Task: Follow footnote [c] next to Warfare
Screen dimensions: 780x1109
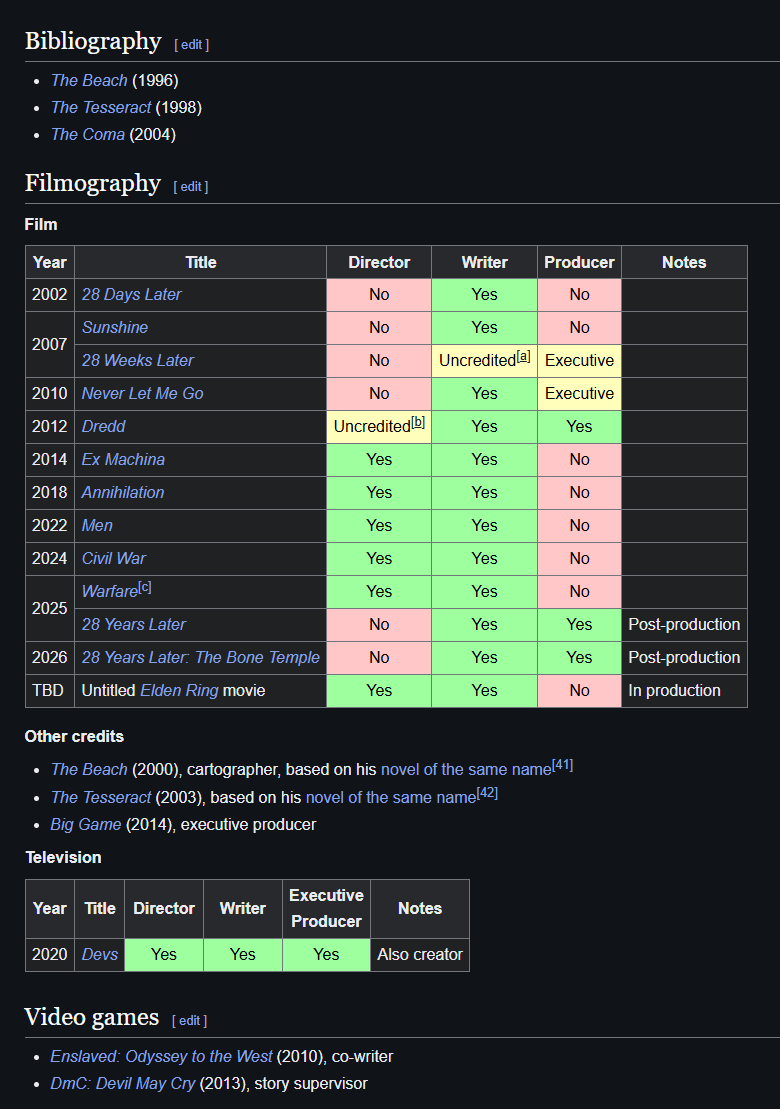Action: 144,587
